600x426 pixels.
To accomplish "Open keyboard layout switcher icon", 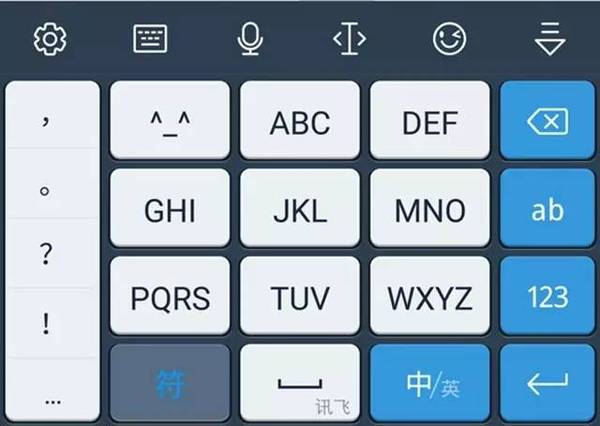I will tap(150, 38).
